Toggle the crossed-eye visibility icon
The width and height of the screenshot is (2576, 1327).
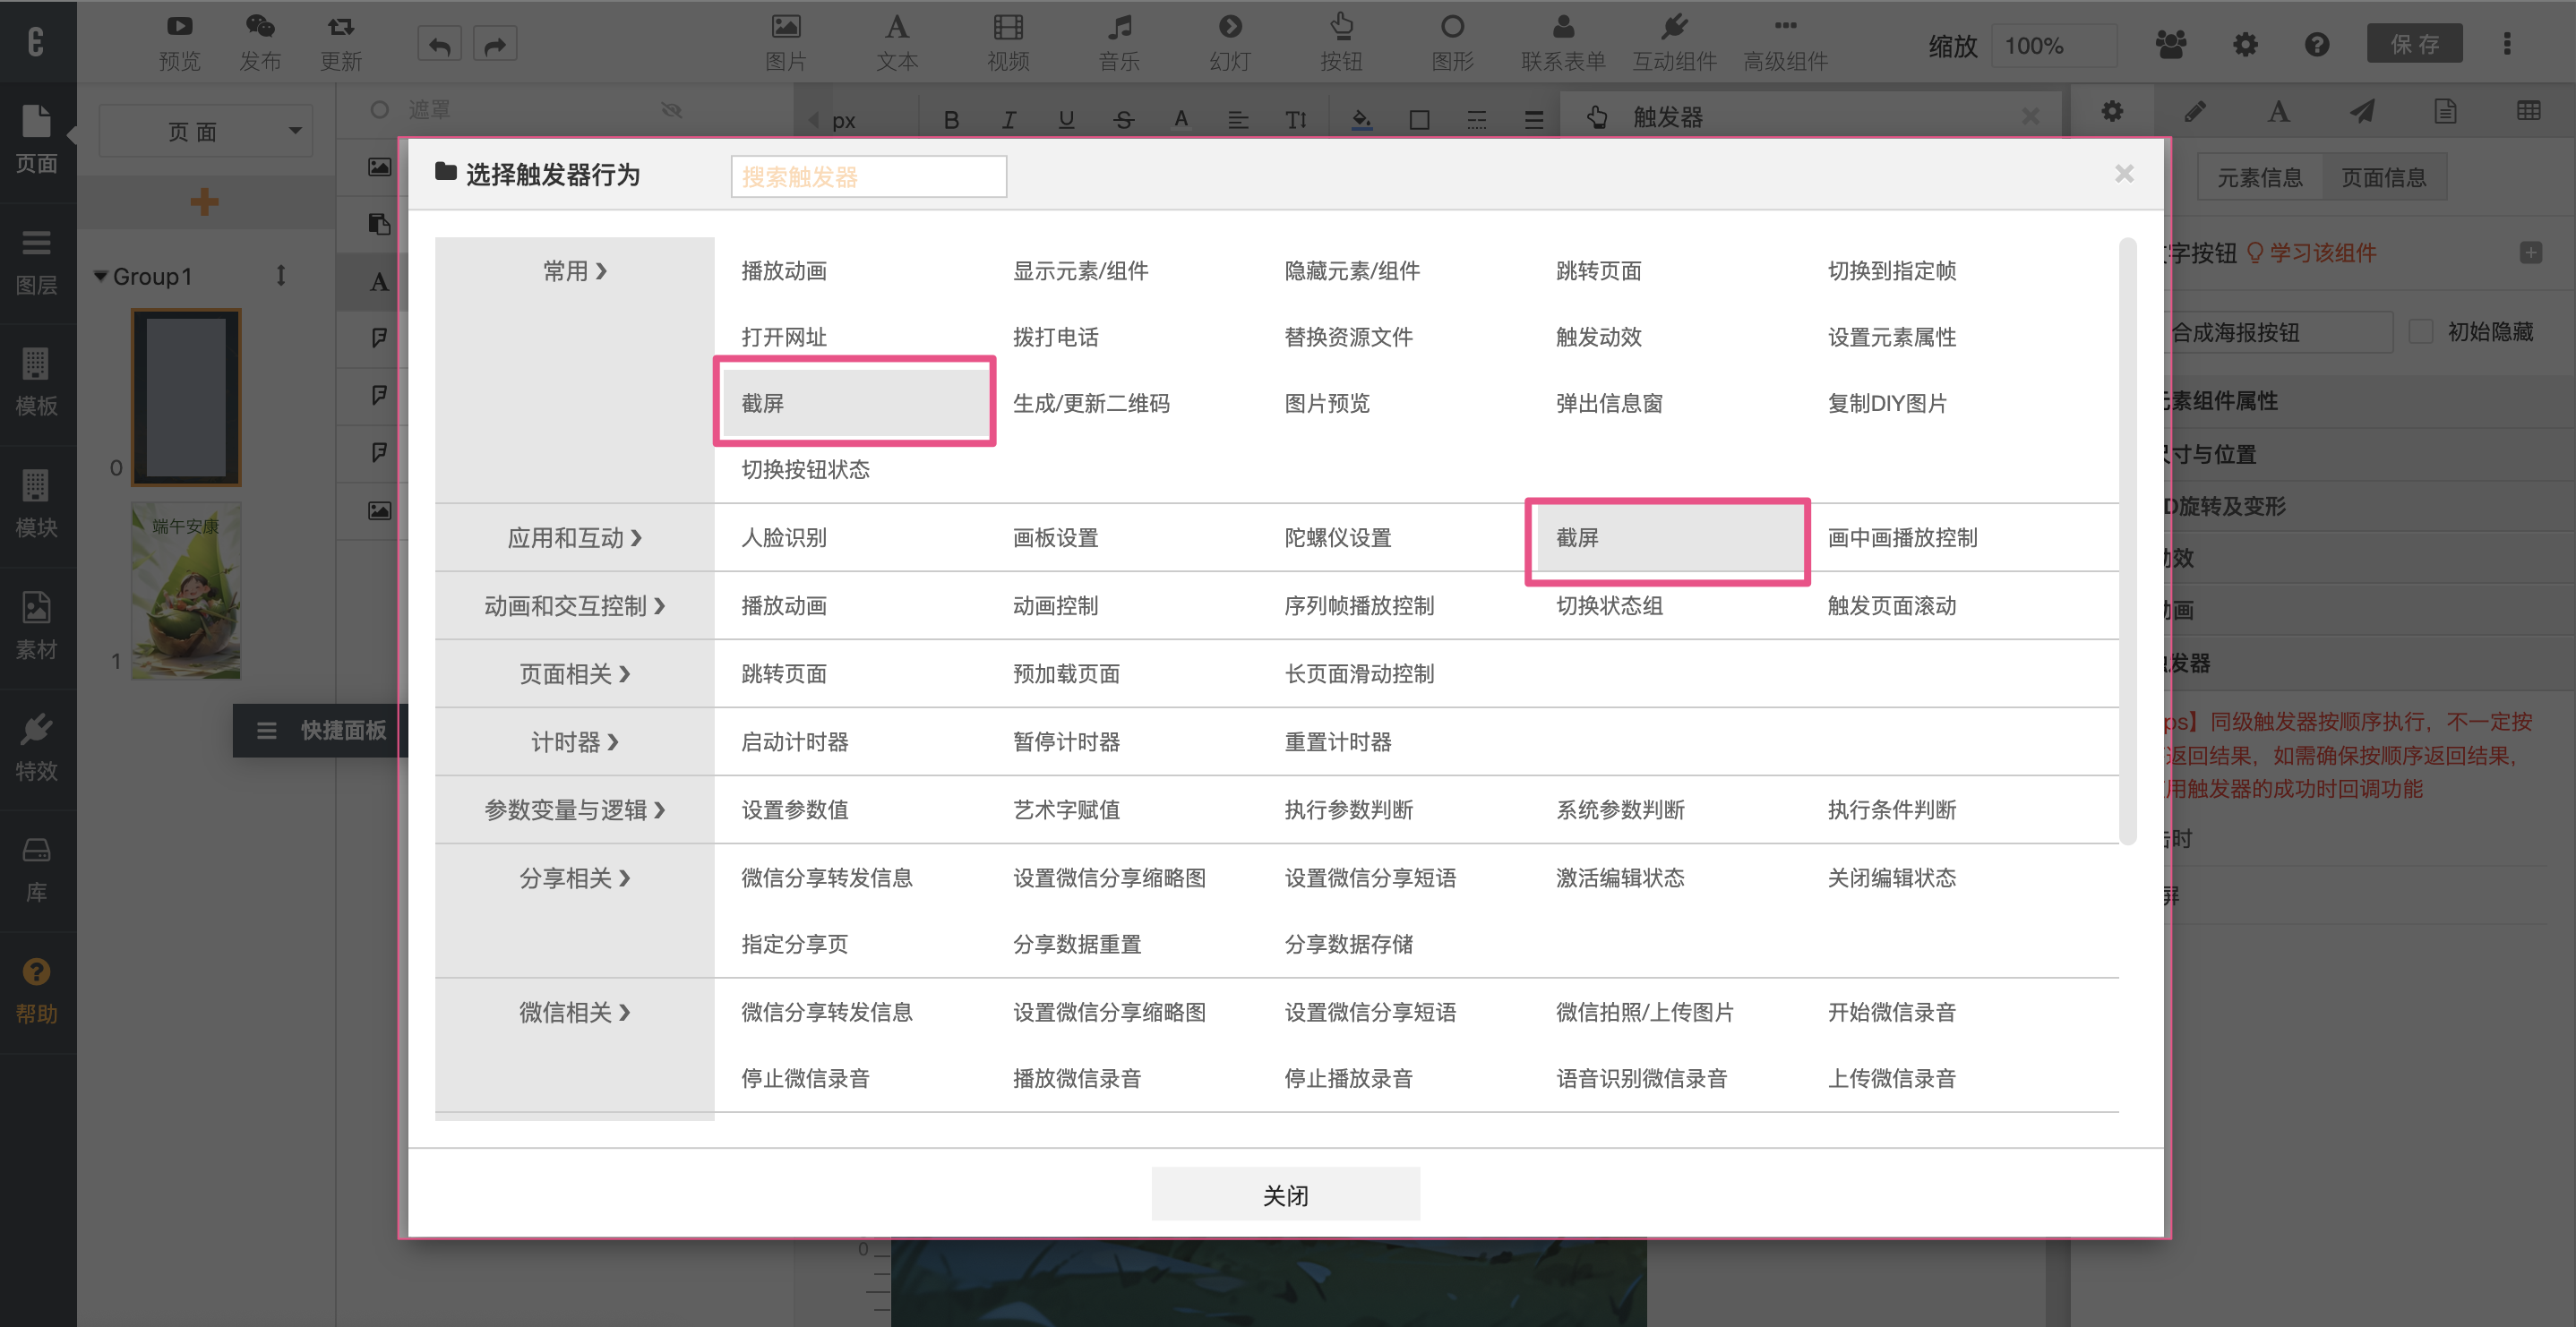coord(671,110)
